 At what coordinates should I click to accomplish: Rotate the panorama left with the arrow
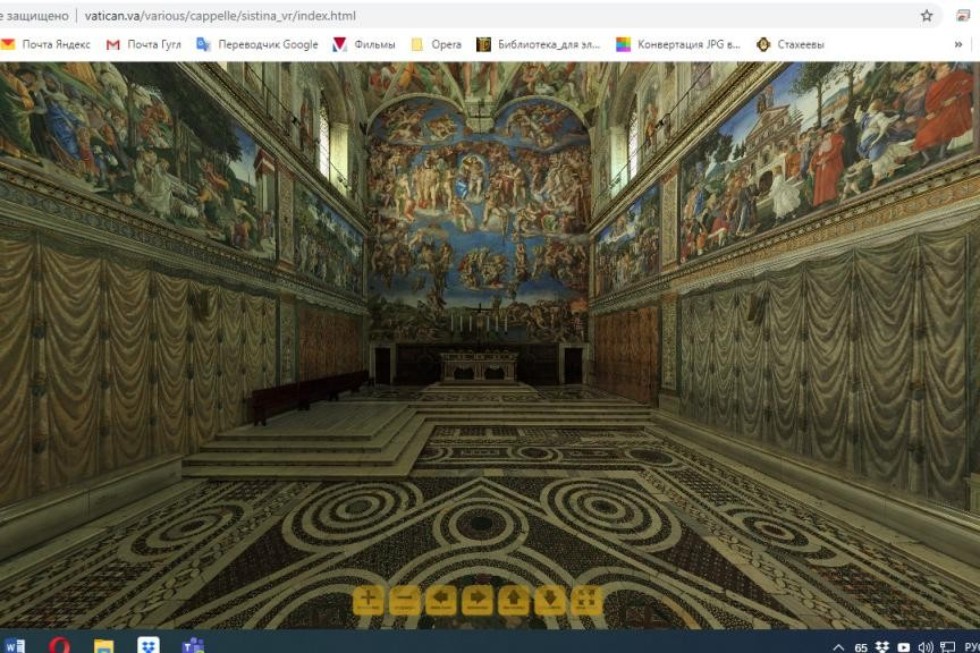click(x=441, y=599)
